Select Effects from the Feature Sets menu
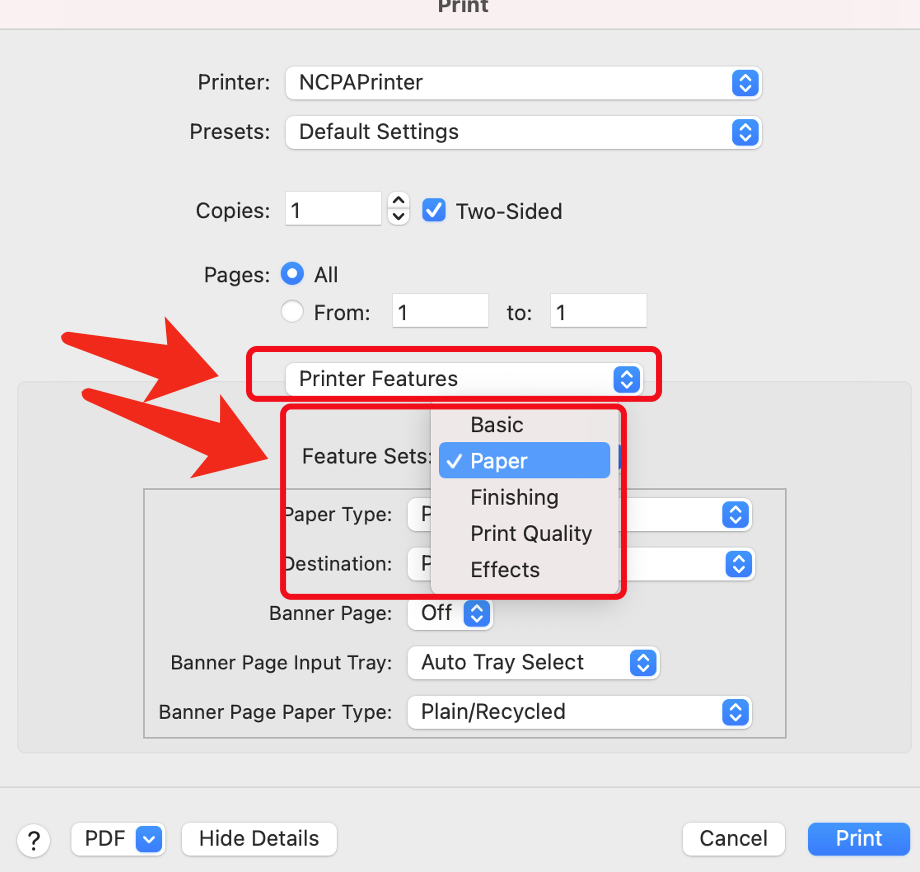This screenshot has width=920, height=872. (x=505, y=570)
